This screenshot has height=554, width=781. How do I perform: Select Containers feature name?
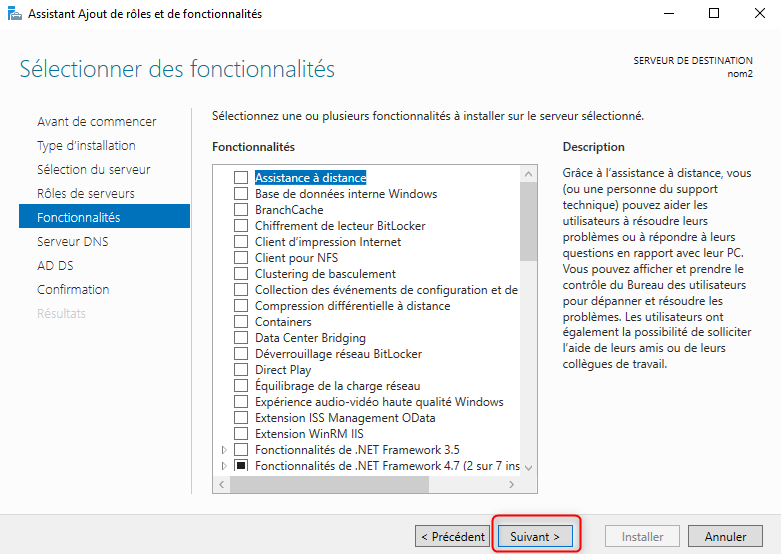point(283,322)
